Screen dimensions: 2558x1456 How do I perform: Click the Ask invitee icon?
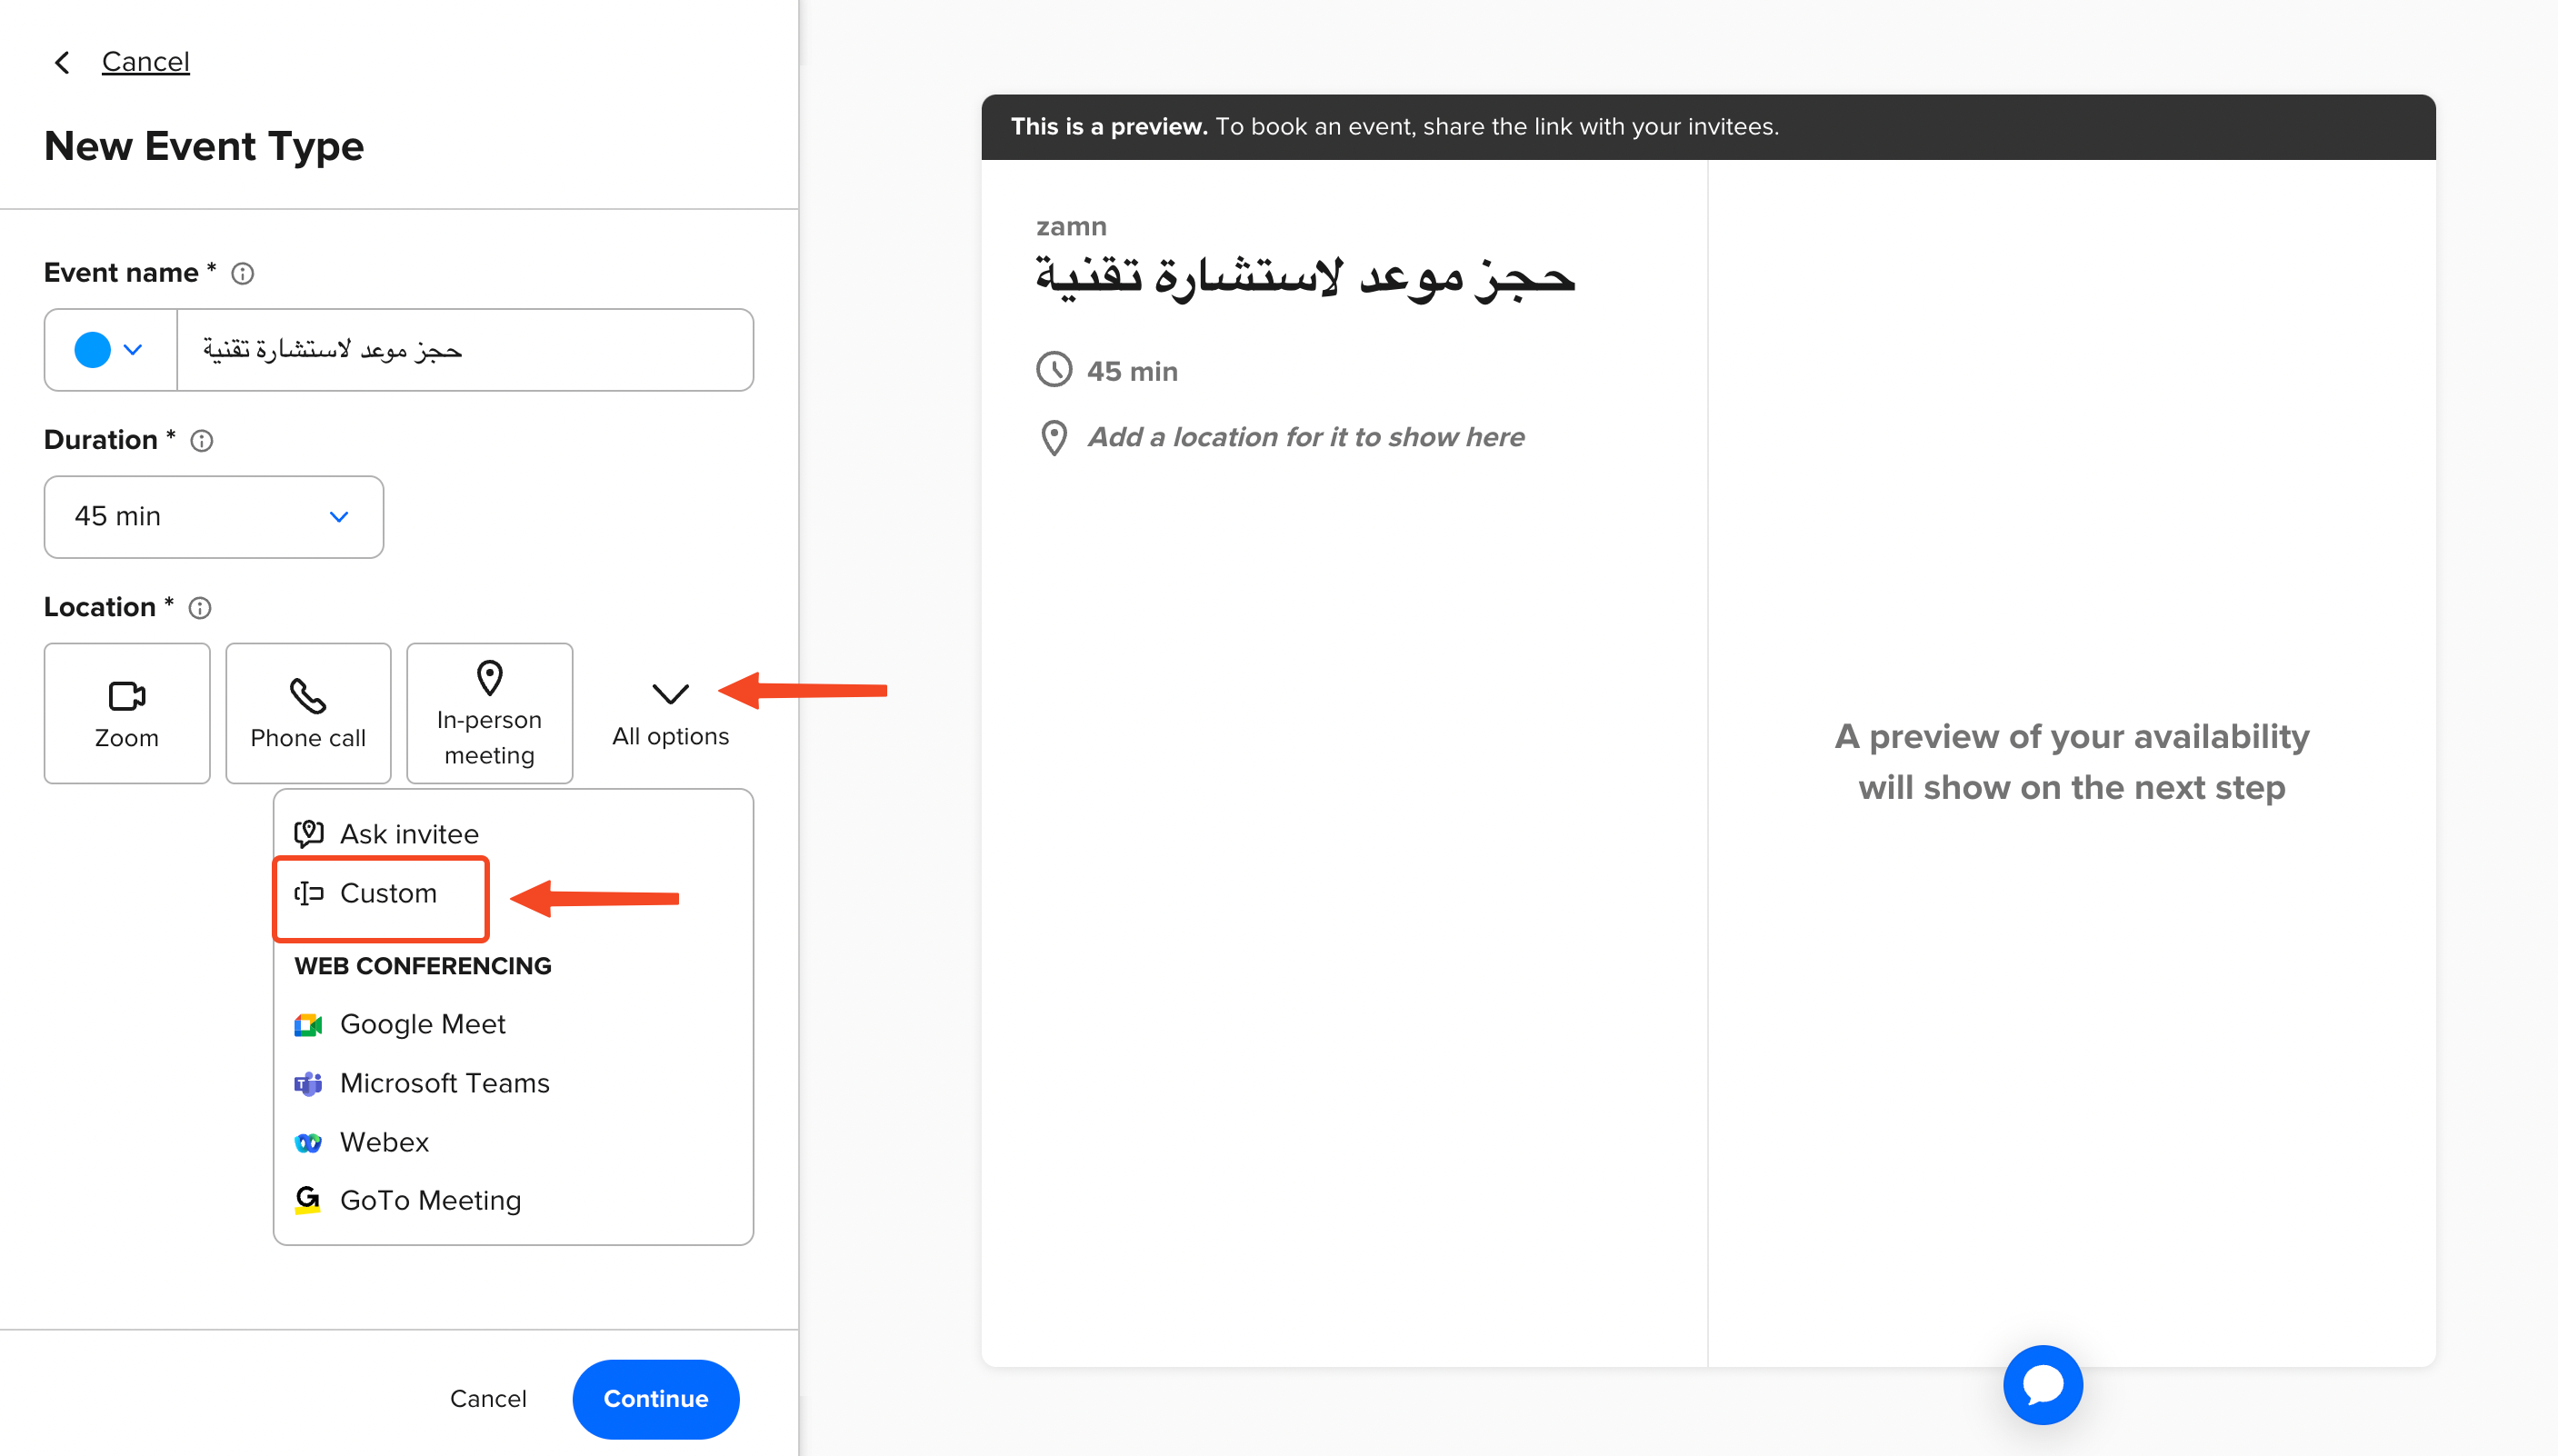tap(309, 833)
